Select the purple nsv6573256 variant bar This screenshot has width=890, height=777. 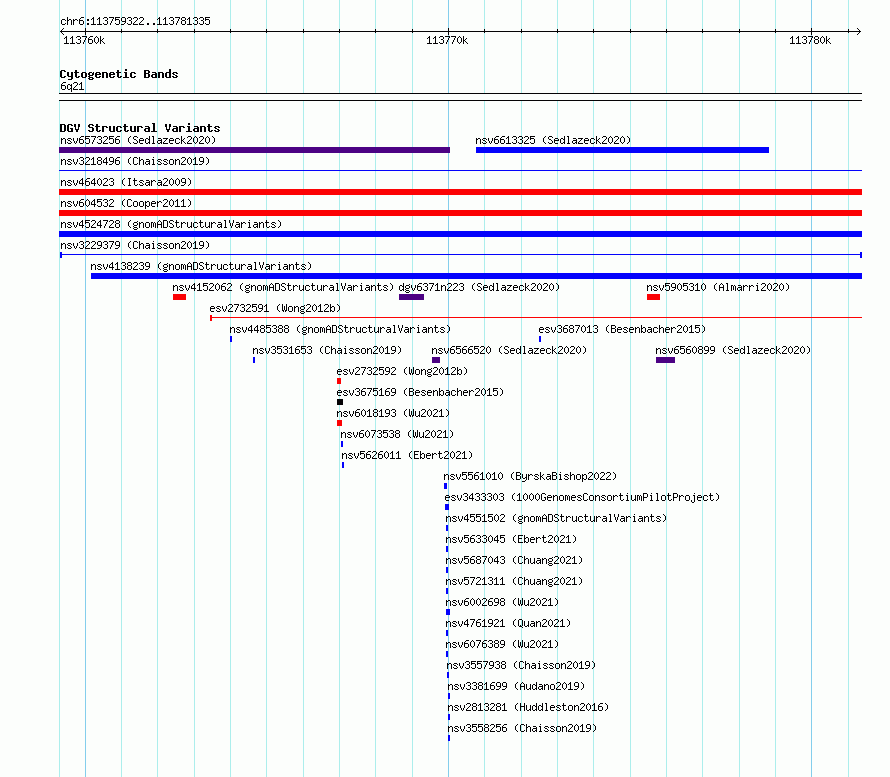[x=254, y=150]
